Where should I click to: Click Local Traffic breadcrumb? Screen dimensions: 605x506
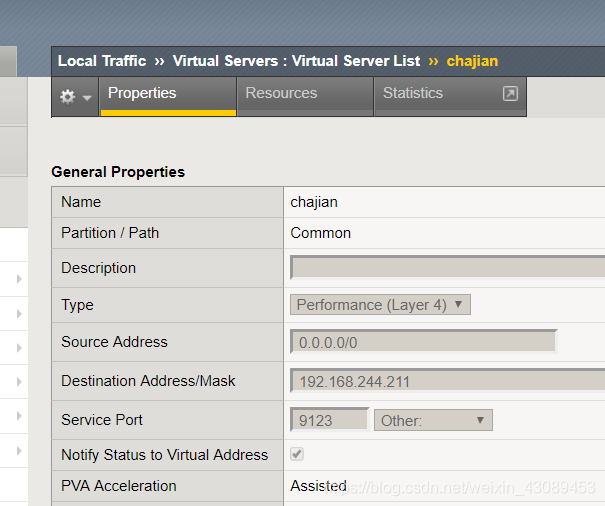click(102, 61)
